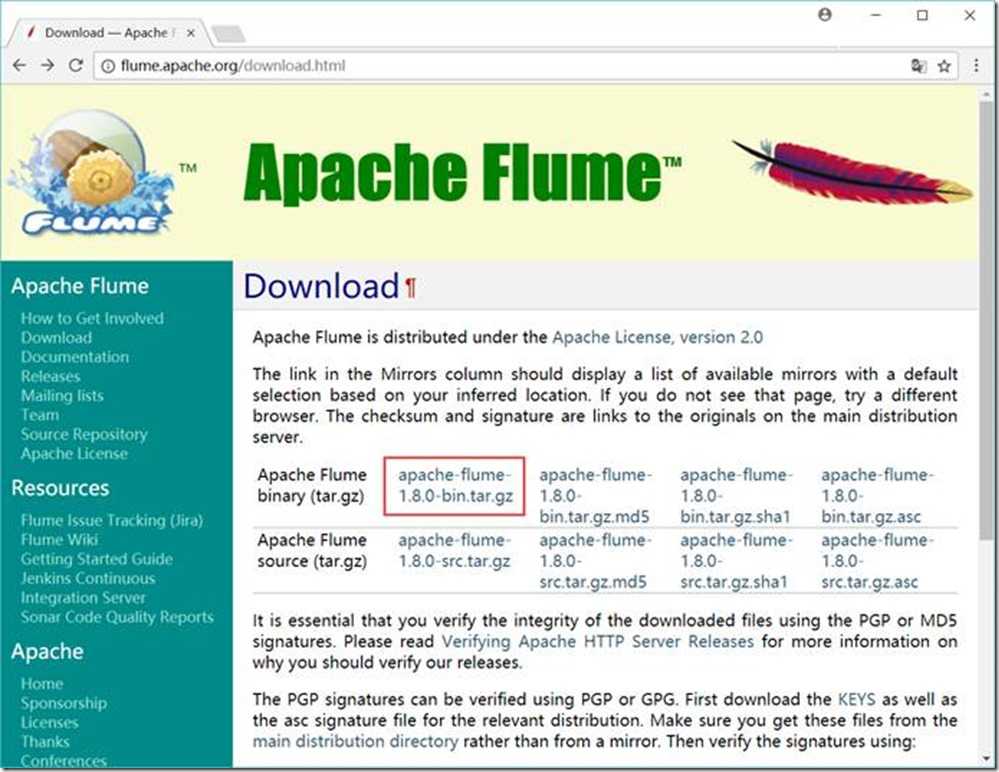Maximize the Chrome window

click(x=922, y=15)
